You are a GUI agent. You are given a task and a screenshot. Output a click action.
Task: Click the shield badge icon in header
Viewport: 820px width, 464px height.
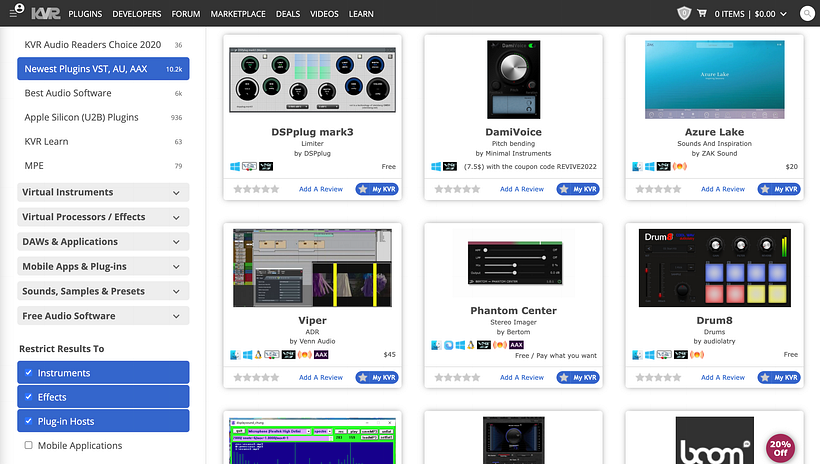click(684, 14)
